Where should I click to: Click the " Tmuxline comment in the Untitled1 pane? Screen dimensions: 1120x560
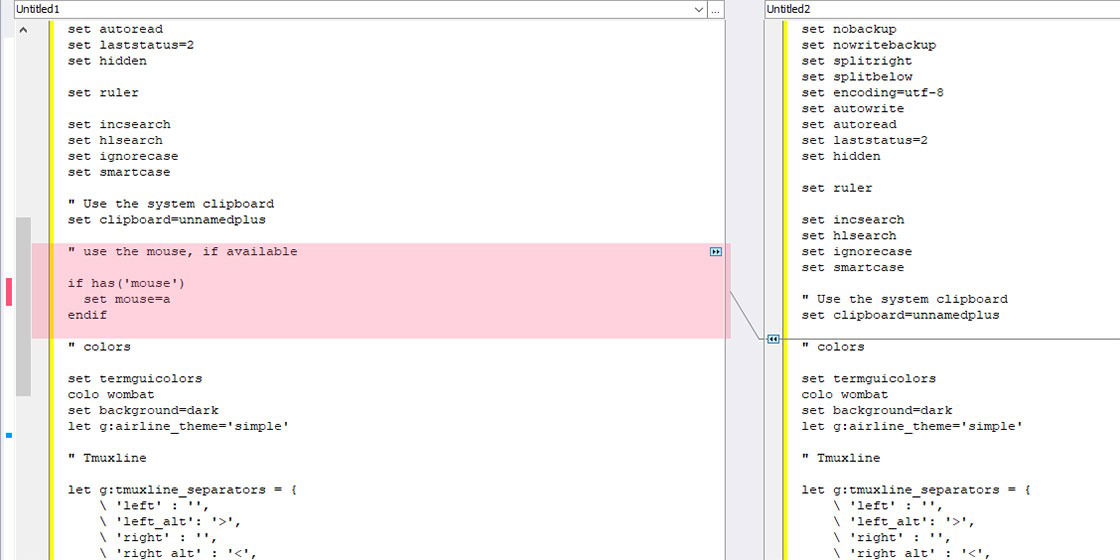[x=108, y=458]
